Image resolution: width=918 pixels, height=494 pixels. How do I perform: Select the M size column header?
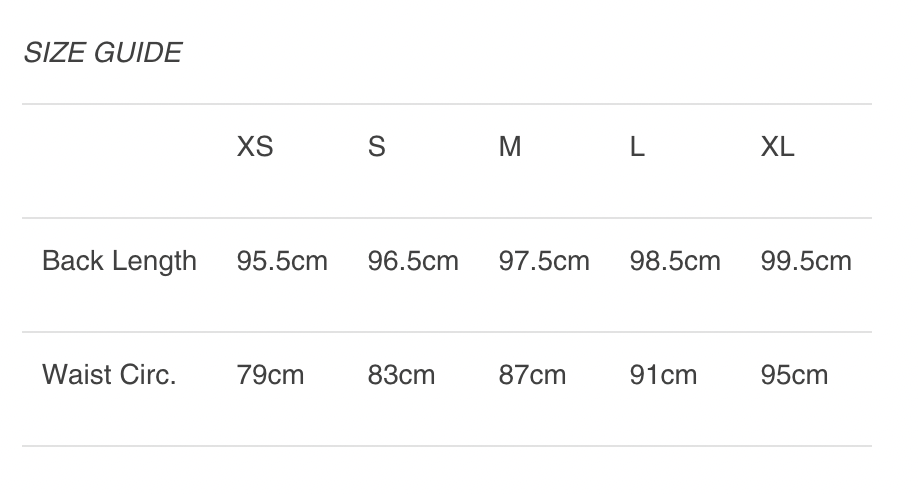510,146
